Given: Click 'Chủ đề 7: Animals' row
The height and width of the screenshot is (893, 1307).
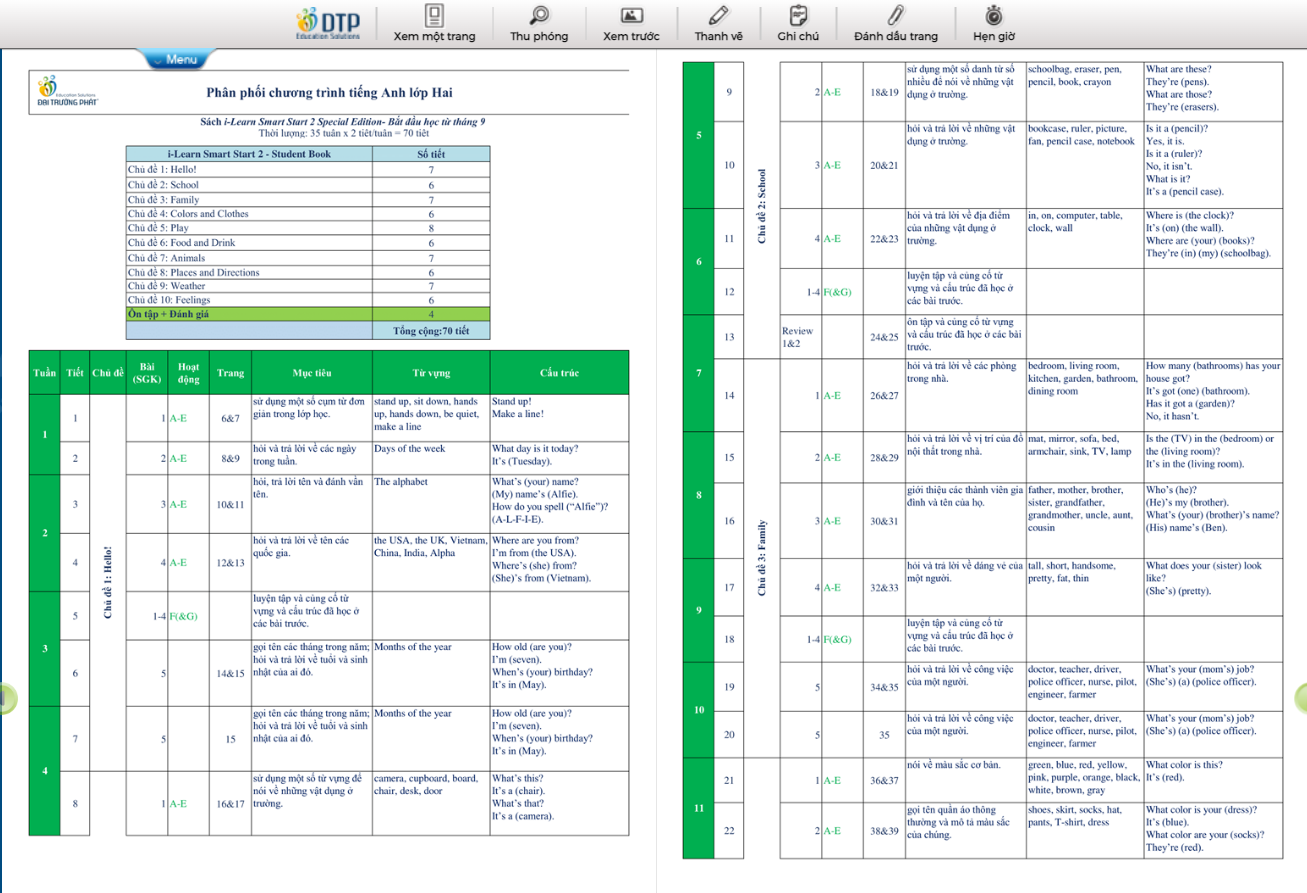Looking at the screenshot, I should [308, 258].
